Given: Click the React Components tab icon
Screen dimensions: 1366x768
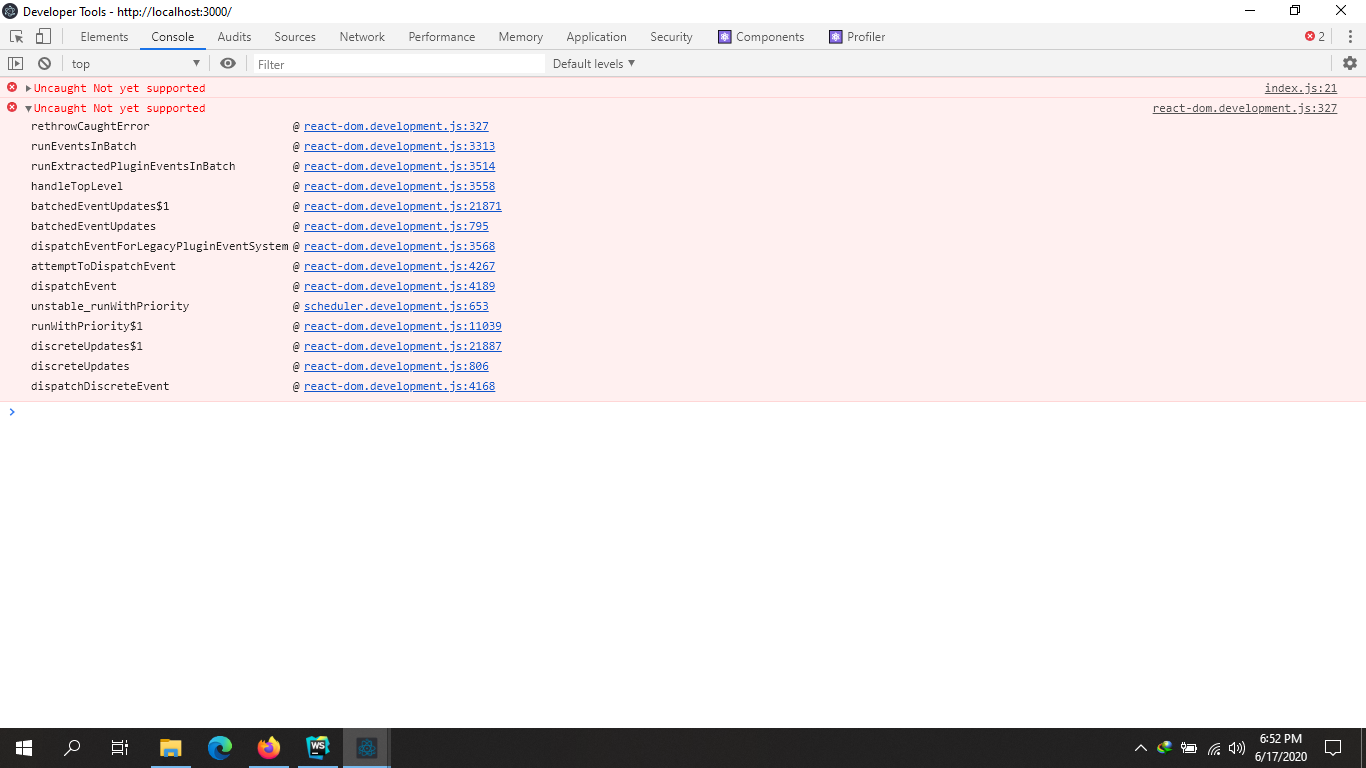Looking at the screenshot, I should click(x=725, y=37).
